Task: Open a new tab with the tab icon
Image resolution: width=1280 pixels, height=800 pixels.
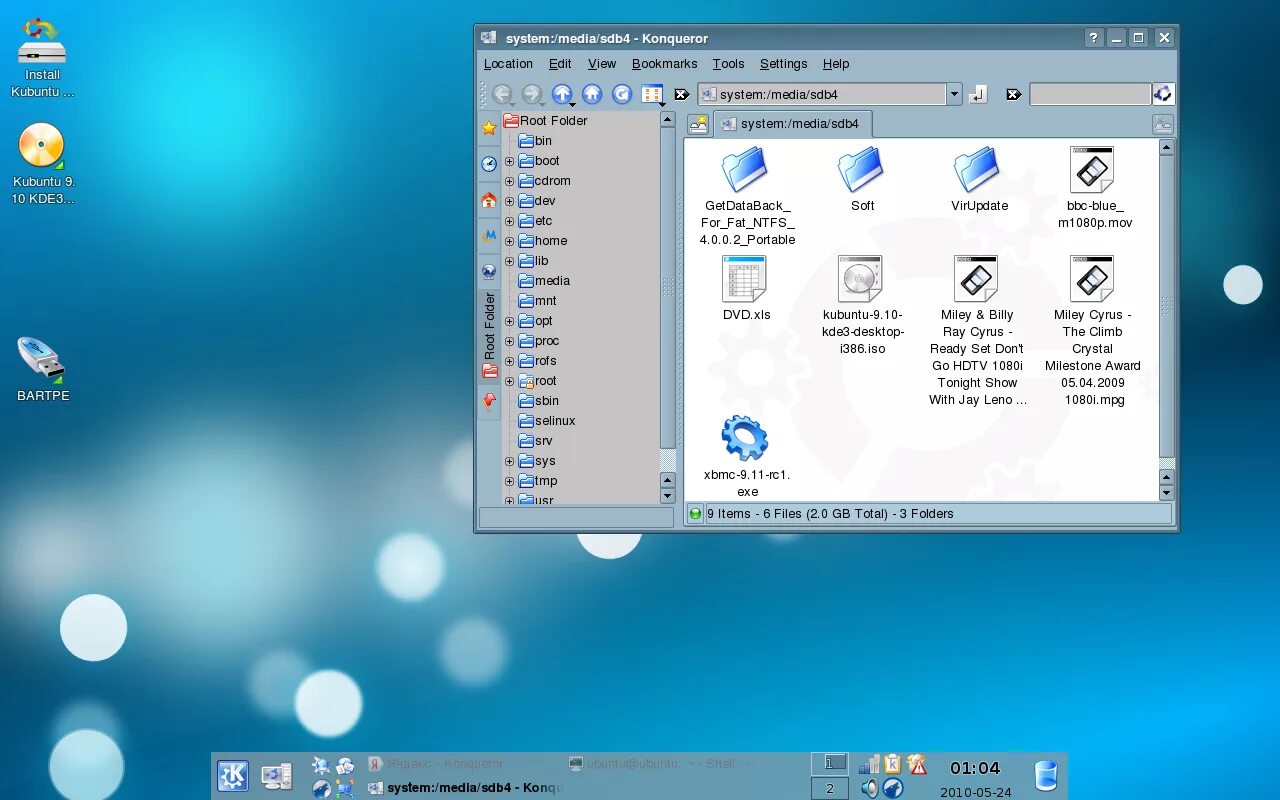Action: [x=698, y=124]
